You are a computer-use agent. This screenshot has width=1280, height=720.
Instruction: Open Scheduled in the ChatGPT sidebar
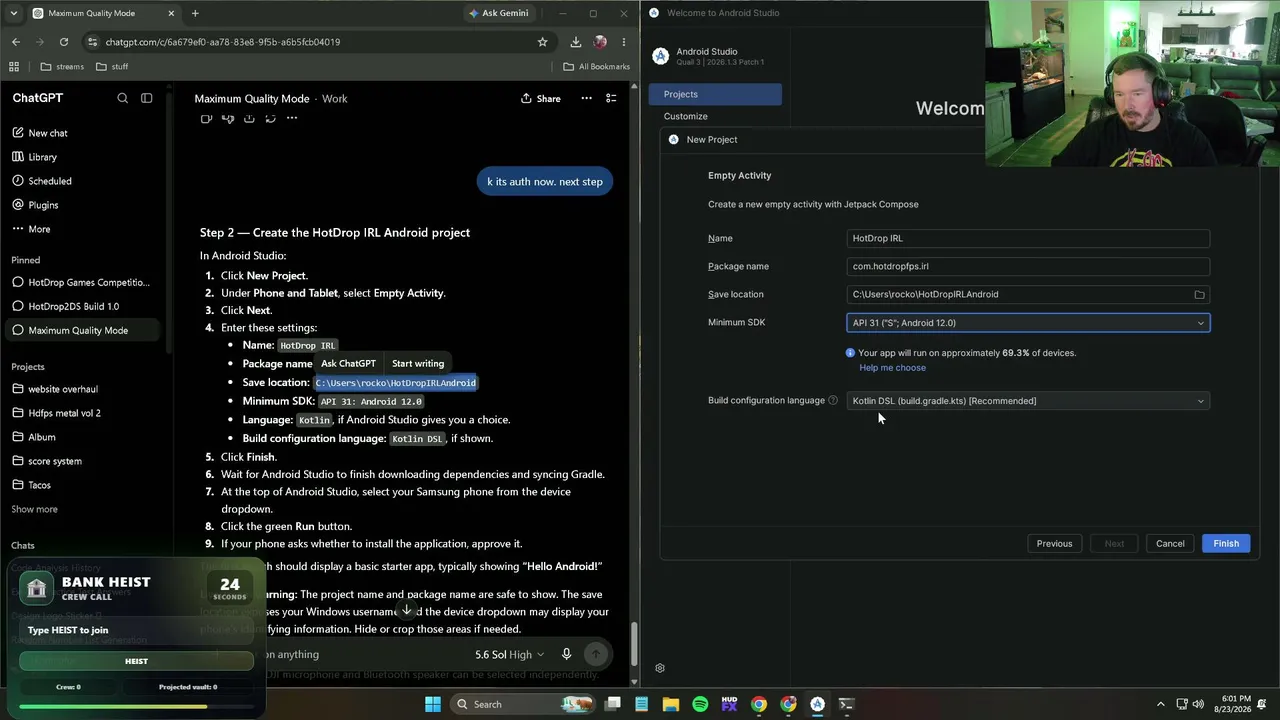pos(50,181)
